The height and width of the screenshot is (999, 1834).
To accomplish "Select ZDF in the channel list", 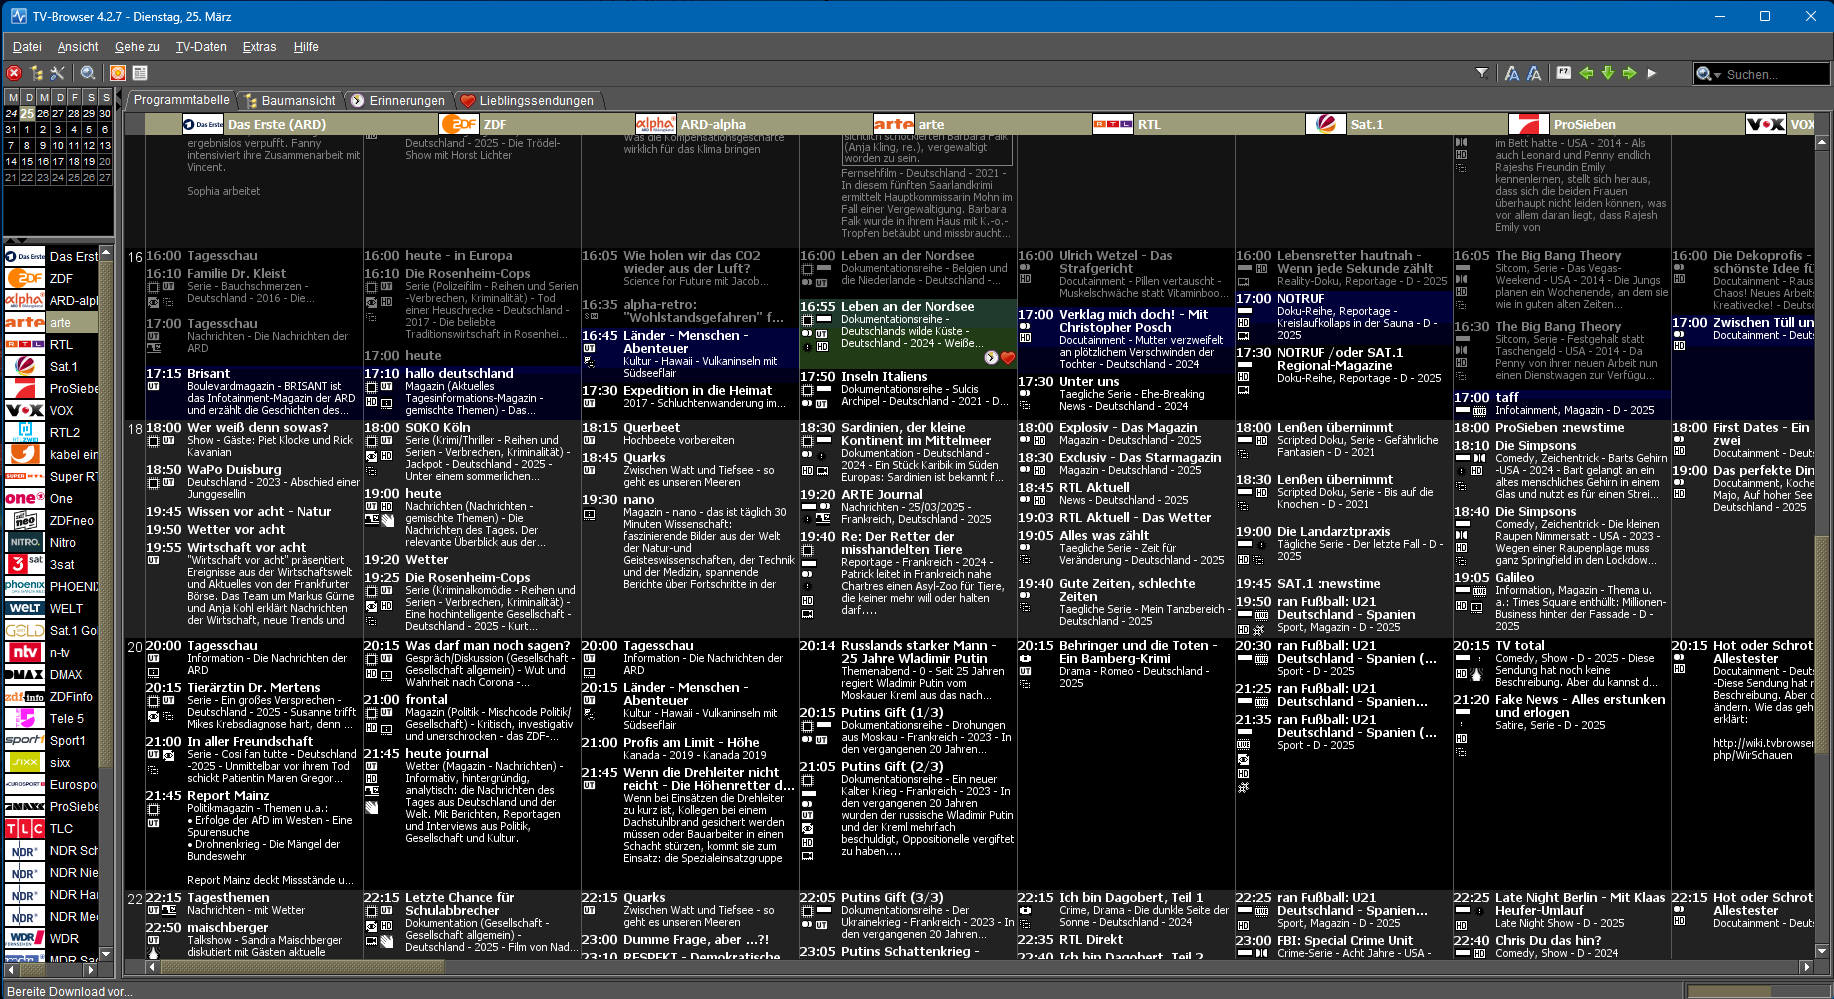I will (51, 279).
